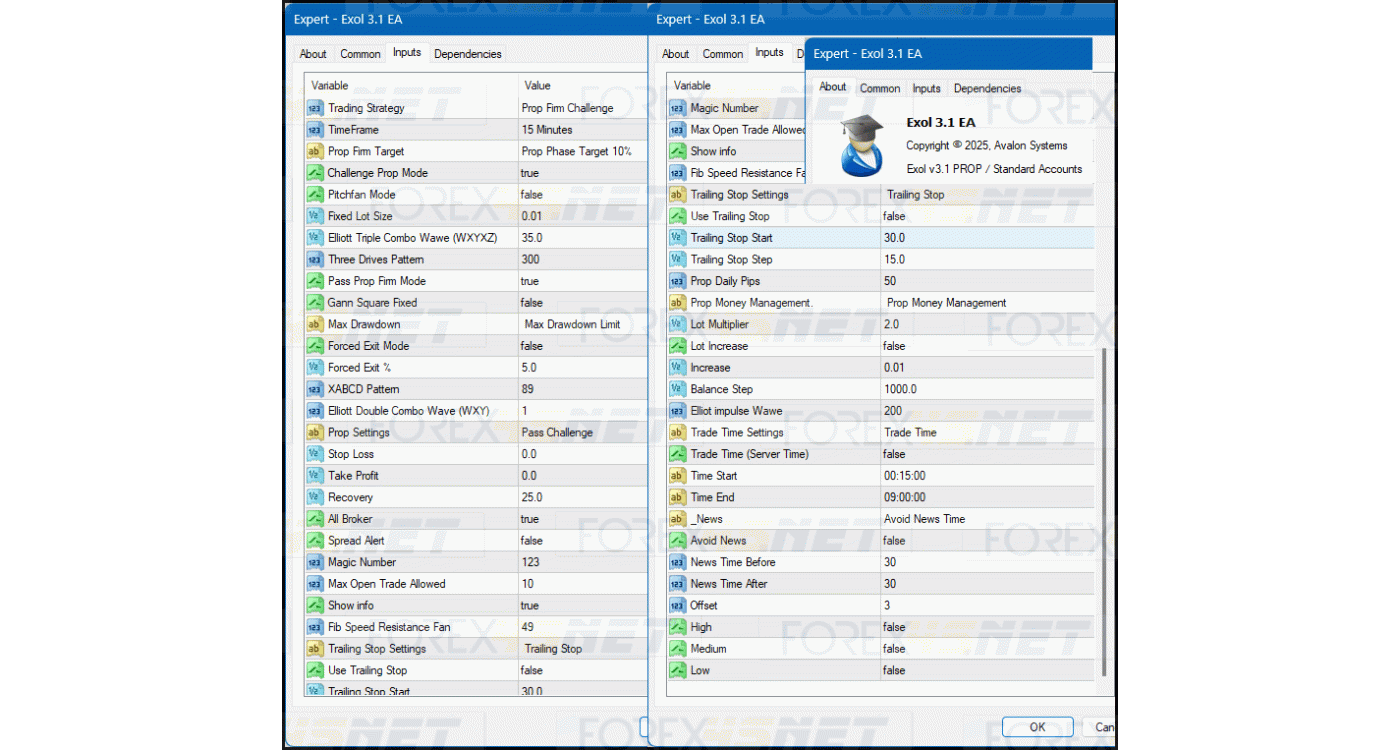Click the string icon next to Prop Firm Target

pyautogui.click(x=315, y=151)
